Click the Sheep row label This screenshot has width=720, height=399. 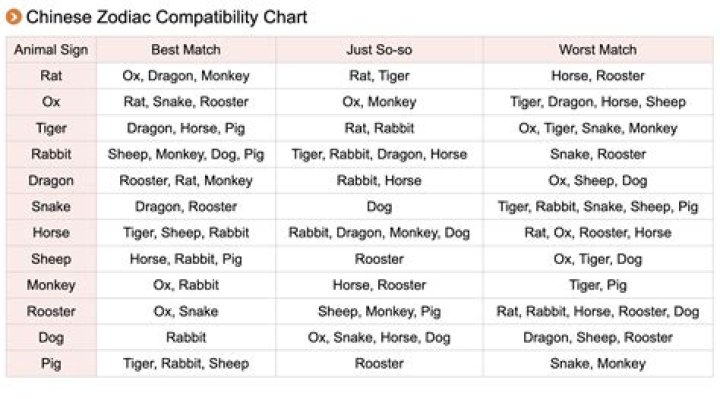point(51,259)
